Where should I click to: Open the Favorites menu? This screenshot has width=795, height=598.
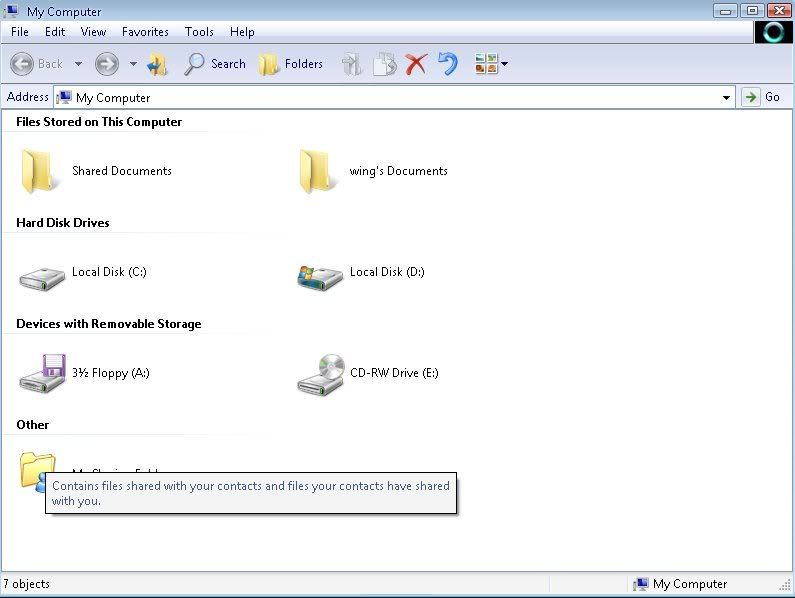click(x=145, y=32)
